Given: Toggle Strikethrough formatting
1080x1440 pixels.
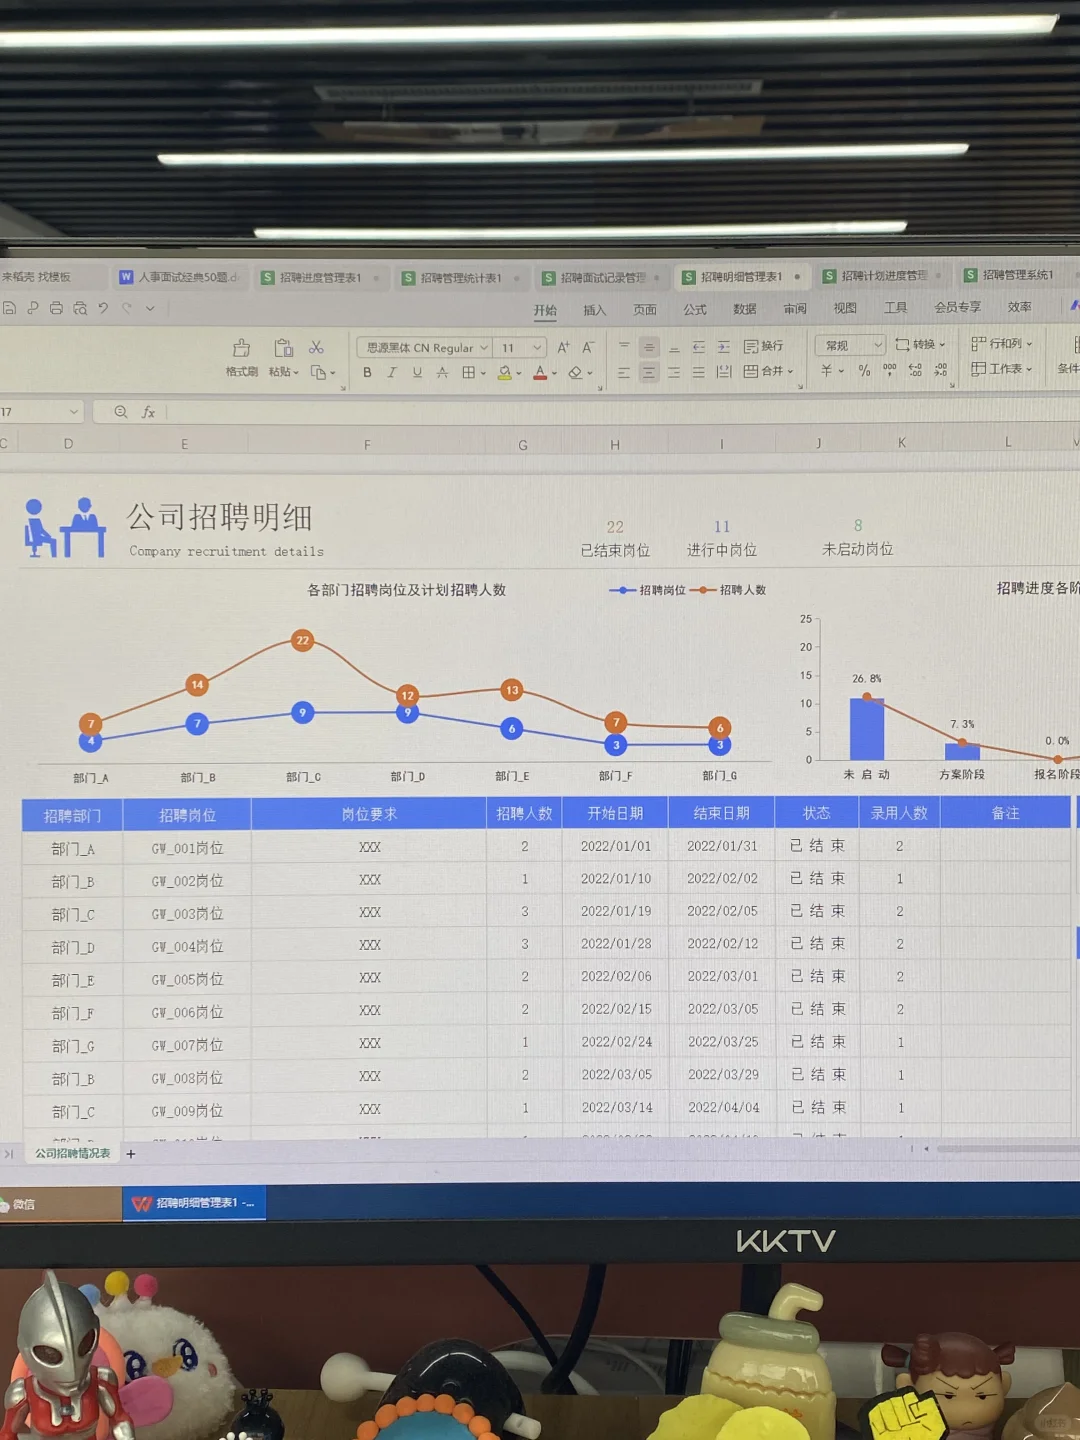Looking at the screenshot, I should (442, 372).
